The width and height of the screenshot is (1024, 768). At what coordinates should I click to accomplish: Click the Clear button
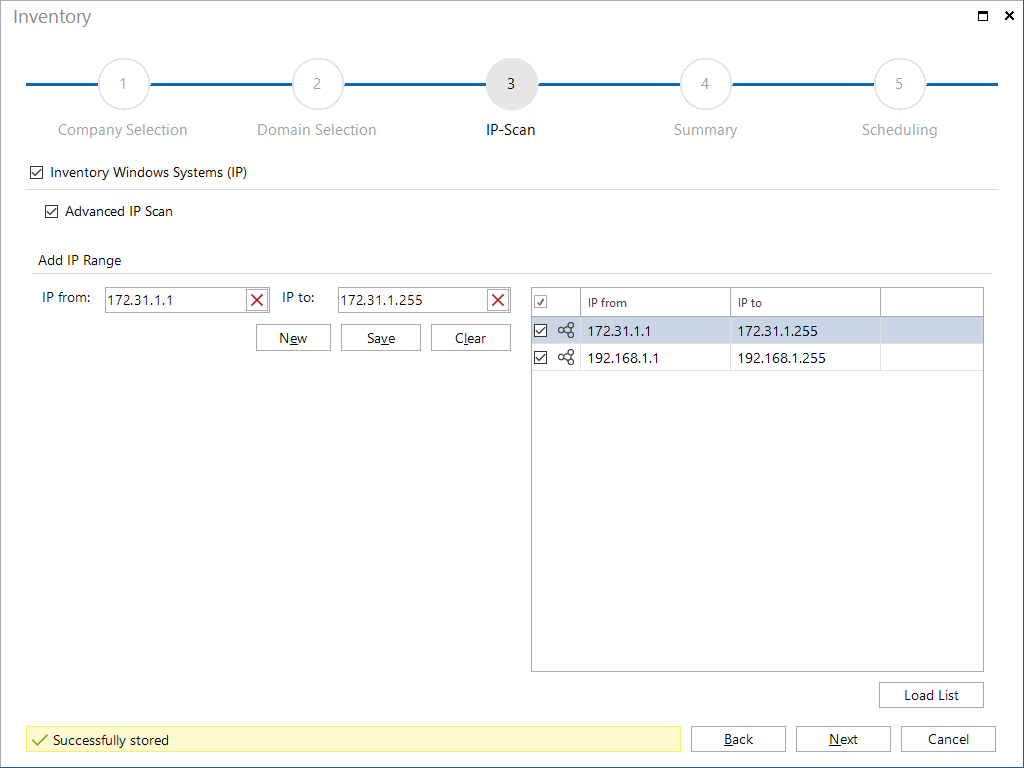(x=471, y=338)
